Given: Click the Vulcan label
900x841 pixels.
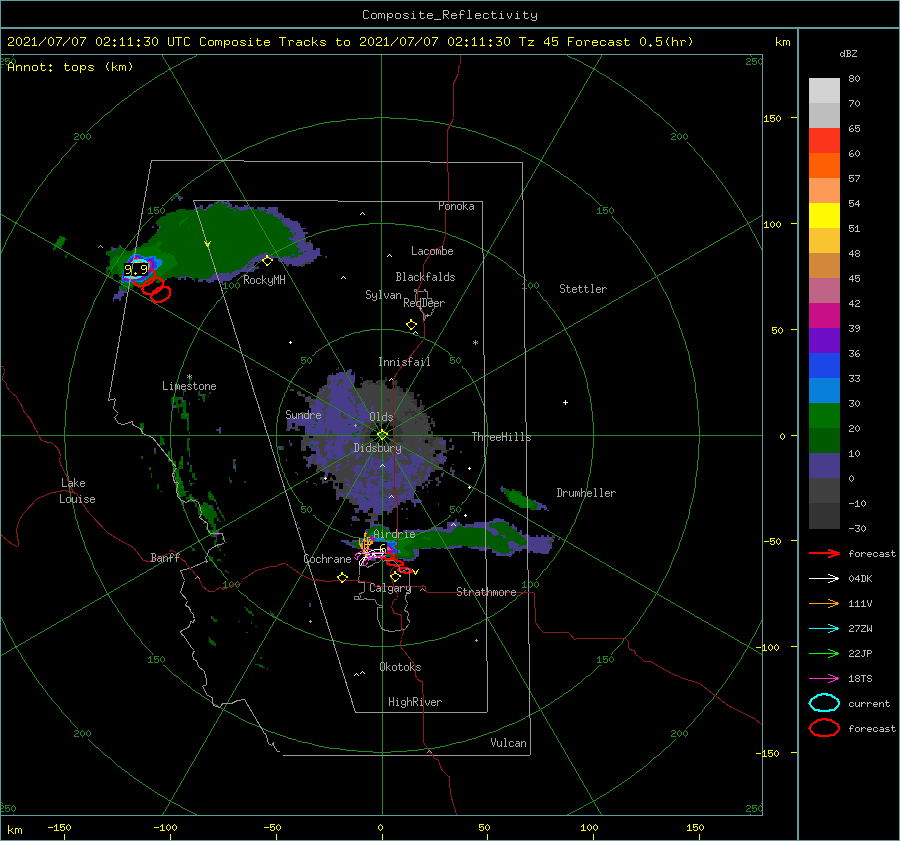Looking at the screenshot, I should click(508, 743).
